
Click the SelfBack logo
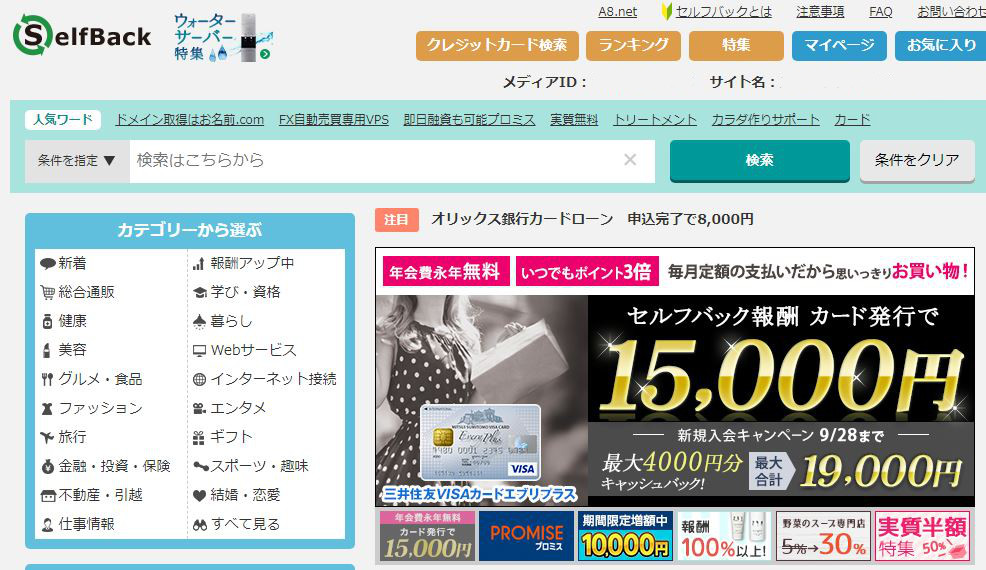(82, 35)
